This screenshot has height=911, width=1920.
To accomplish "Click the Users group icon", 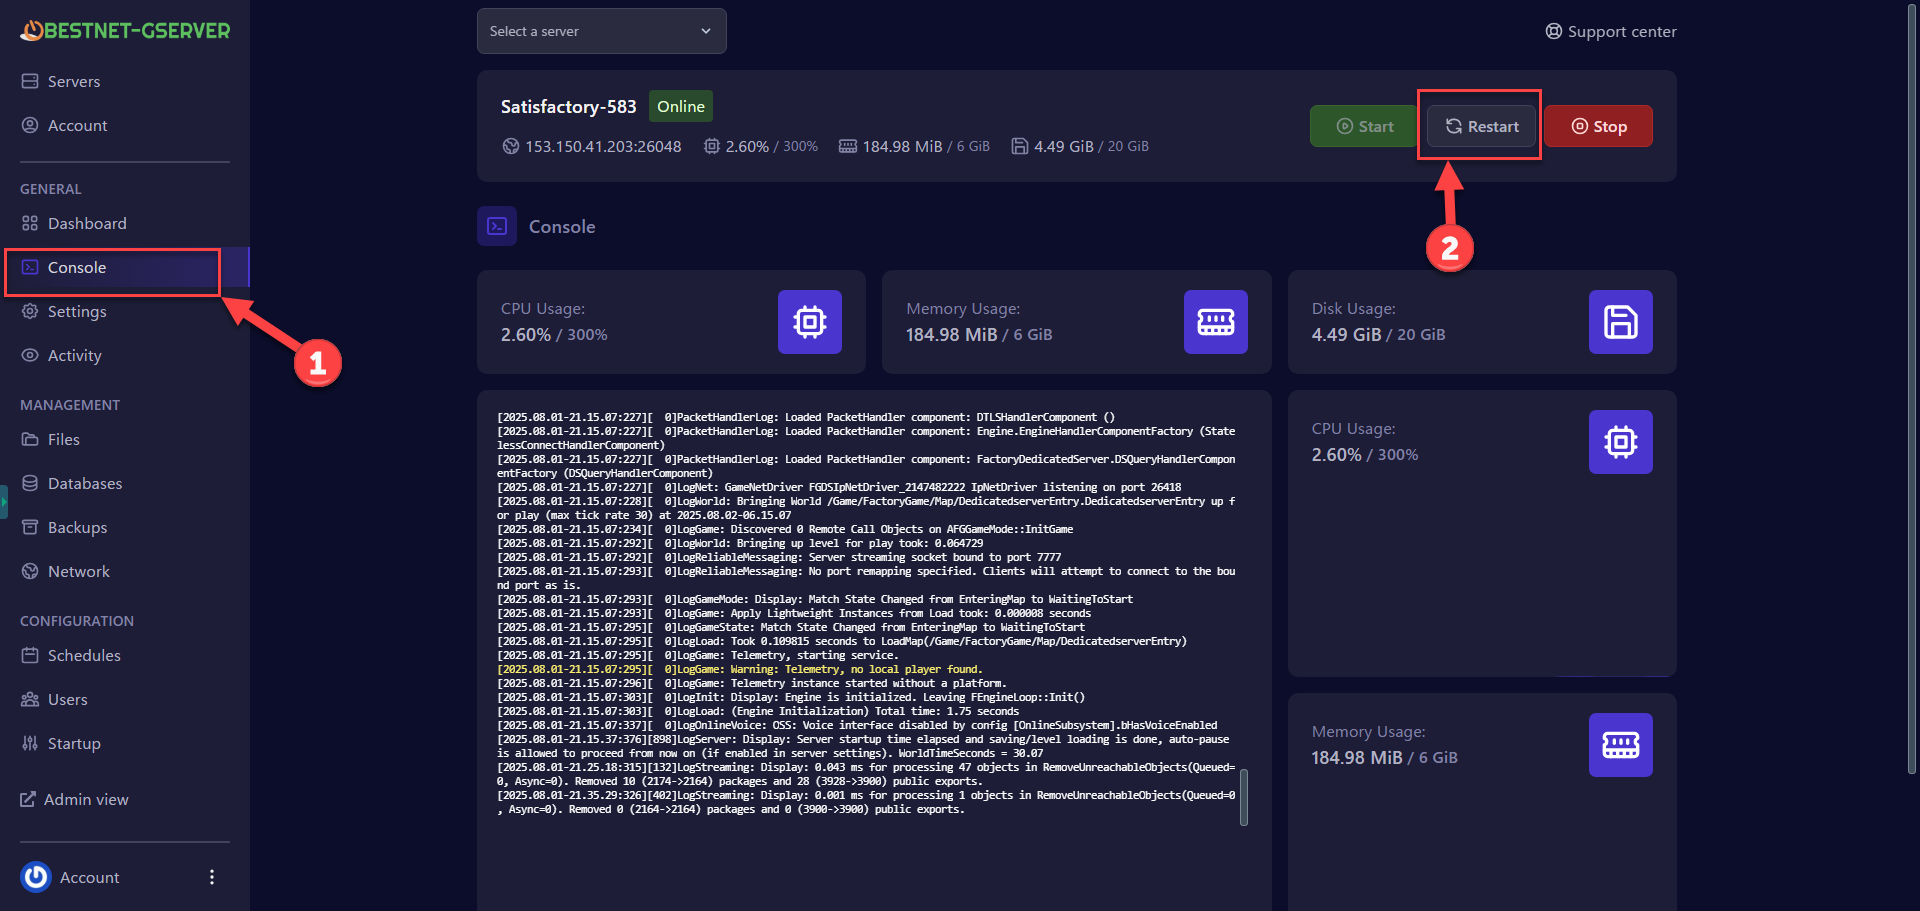I will 30,699.
